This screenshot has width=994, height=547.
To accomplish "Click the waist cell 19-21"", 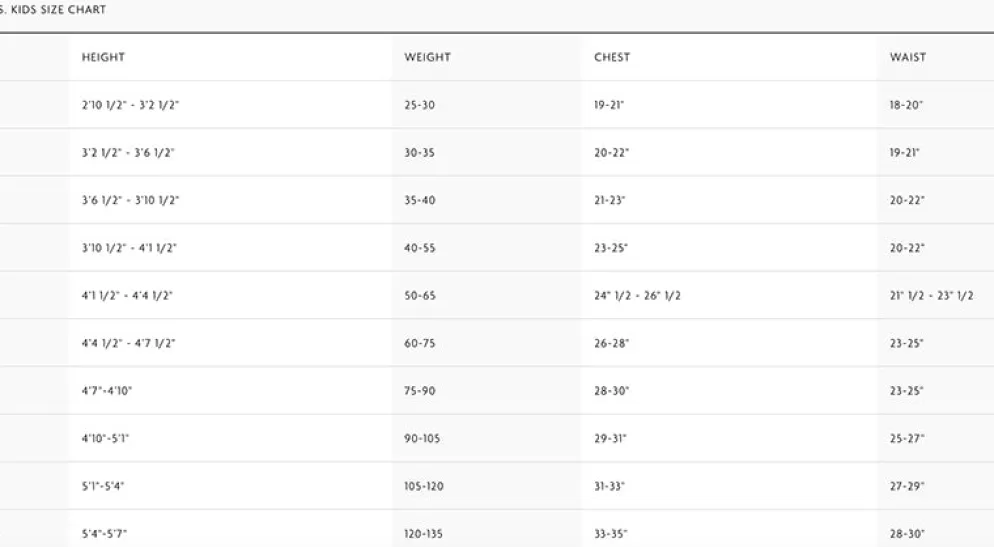I will (x=905, y=153).
